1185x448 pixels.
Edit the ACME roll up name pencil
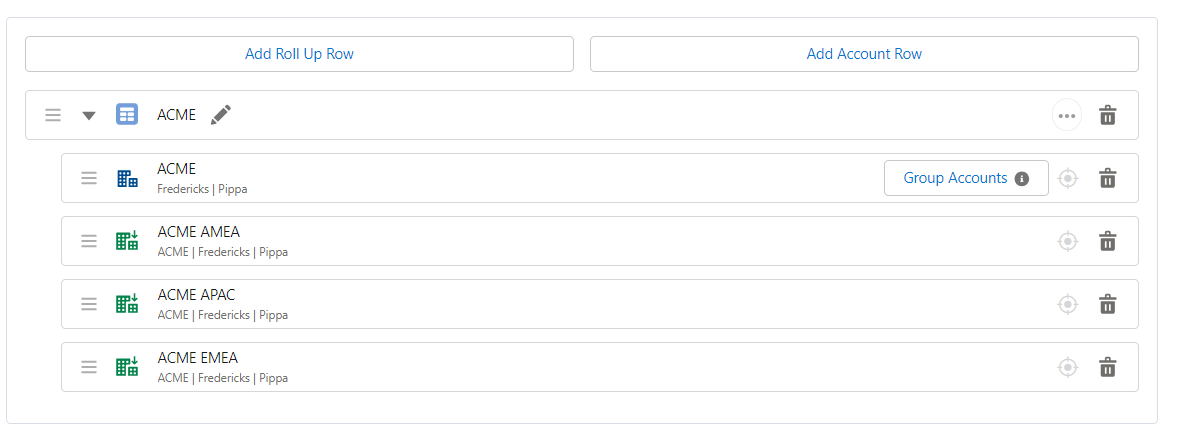click(x=221, y=115)
